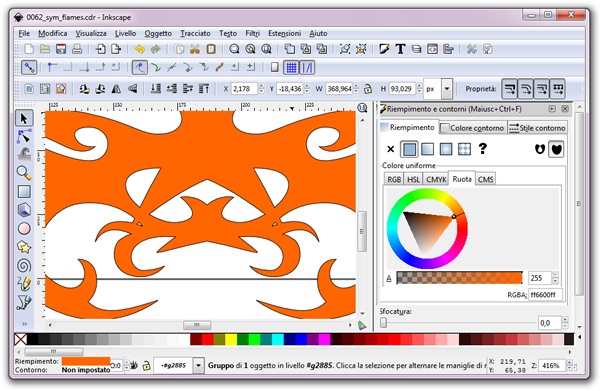Image resolution: width=600 pixels, height=391 pixels.
Task: Click the H height 93,029 field
Action: coord(402,89)
